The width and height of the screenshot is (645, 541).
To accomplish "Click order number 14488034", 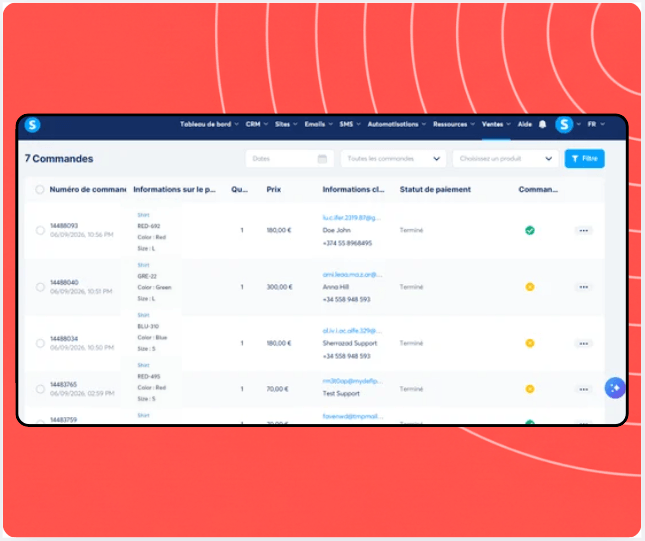I will (64, 339).
